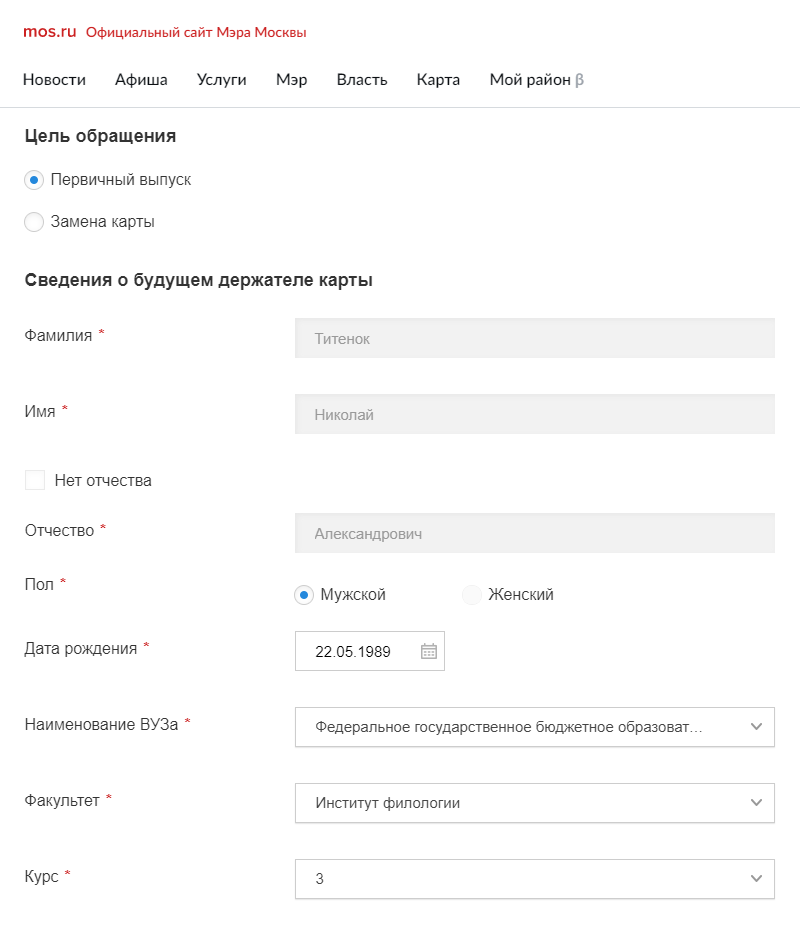Click the Цель обращения heading
The image size is (800, 940).
[100, 136]
